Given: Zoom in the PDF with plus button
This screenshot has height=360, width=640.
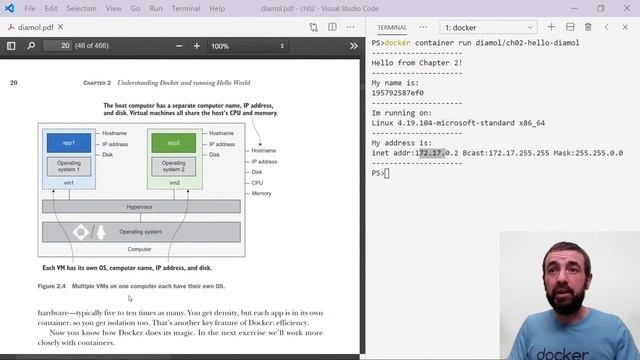Looking at the screenshot, I should [197, 46].
